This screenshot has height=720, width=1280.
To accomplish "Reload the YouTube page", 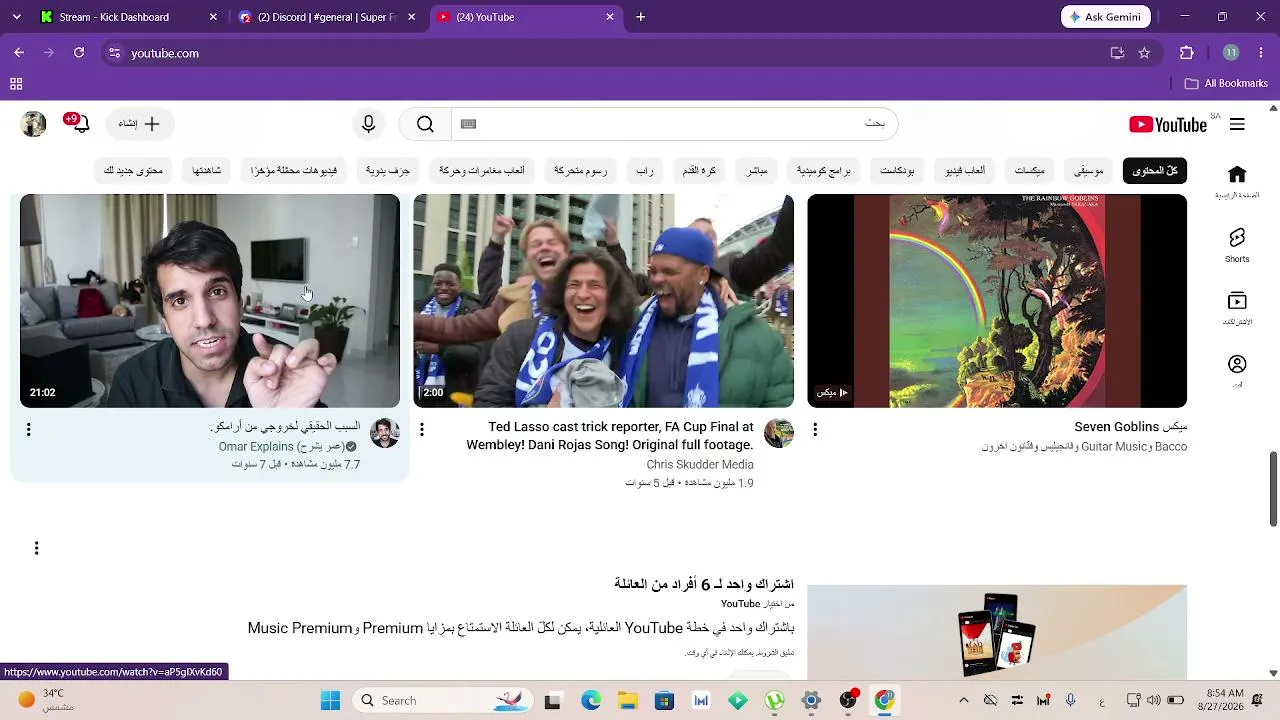I will pos(79,53).
